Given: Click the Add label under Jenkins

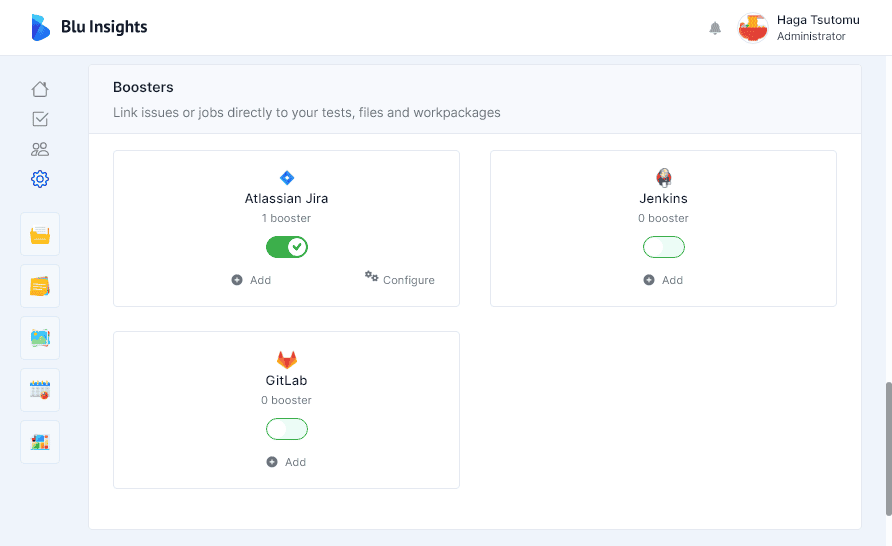Looking at the screenshot, I should click(672, 280).
